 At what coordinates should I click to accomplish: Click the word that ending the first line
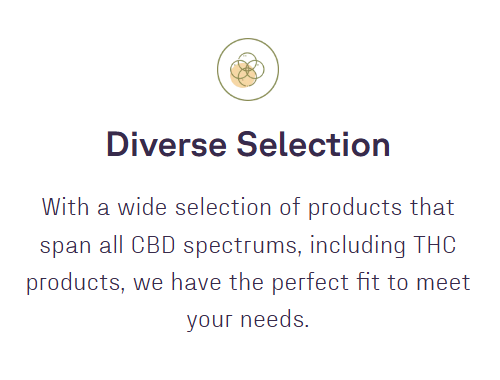(x=432, y=207)
